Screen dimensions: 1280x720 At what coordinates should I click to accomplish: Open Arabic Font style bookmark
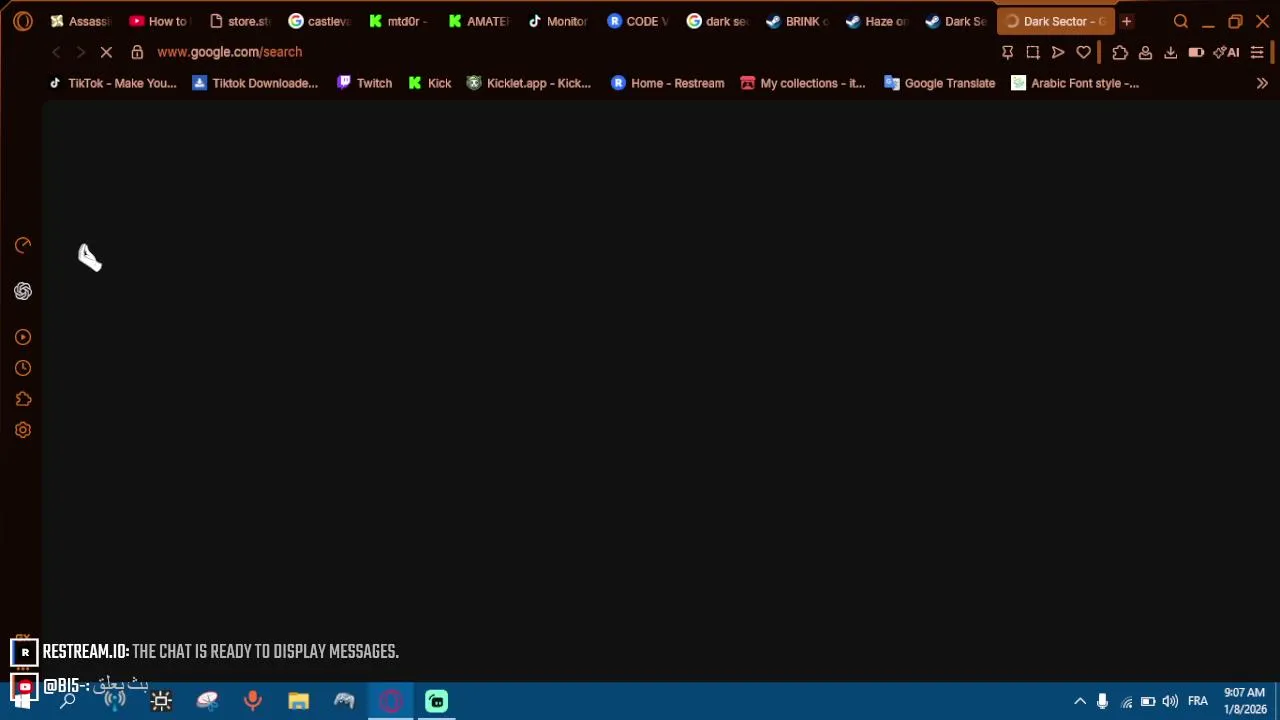point(1075,83)
